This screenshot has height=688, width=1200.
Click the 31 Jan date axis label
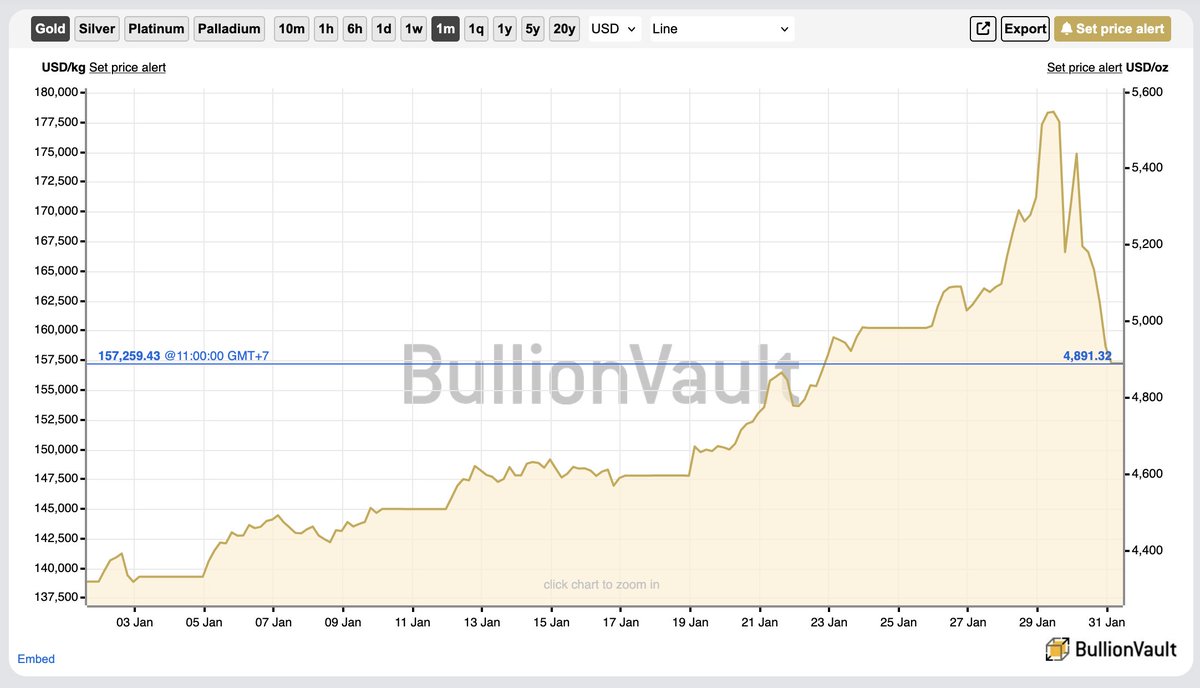(1107, 622)
